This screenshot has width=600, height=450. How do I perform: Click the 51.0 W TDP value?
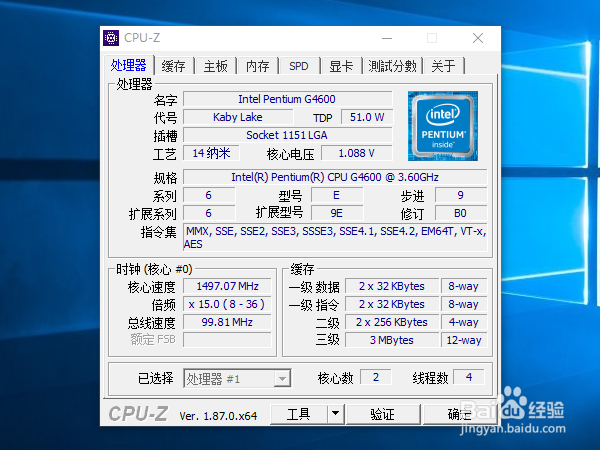click(x=367, y=117)
